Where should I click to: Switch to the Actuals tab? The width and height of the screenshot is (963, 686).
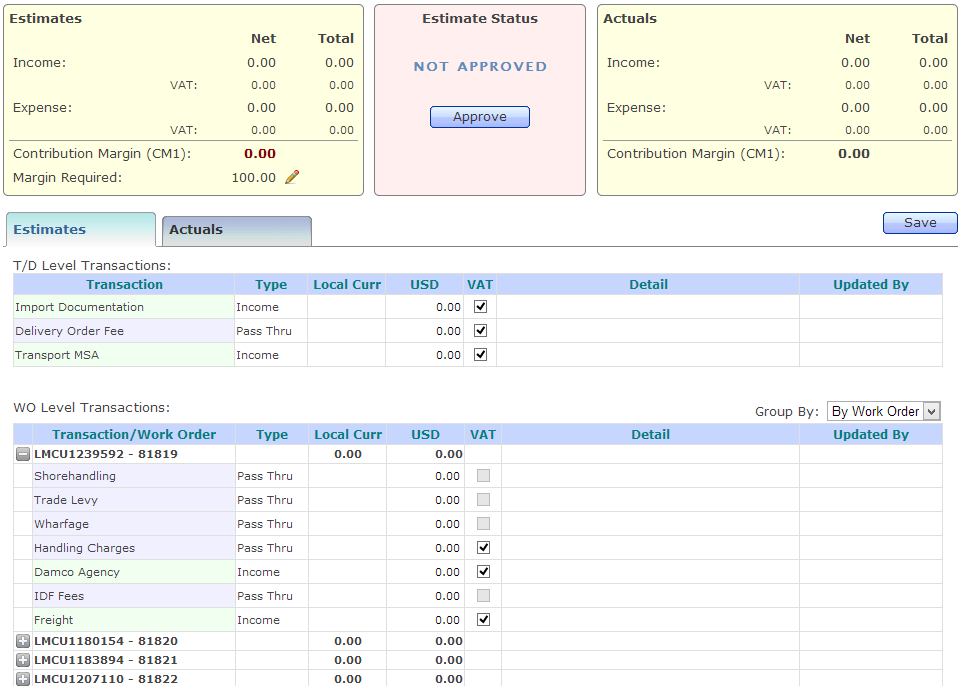(x=196, y=229)
